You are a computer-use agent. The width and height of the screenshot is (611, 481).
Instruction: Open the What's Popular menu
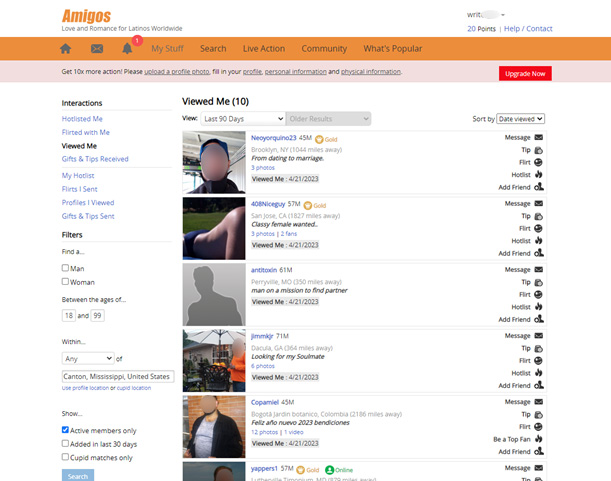coord(393,49)
